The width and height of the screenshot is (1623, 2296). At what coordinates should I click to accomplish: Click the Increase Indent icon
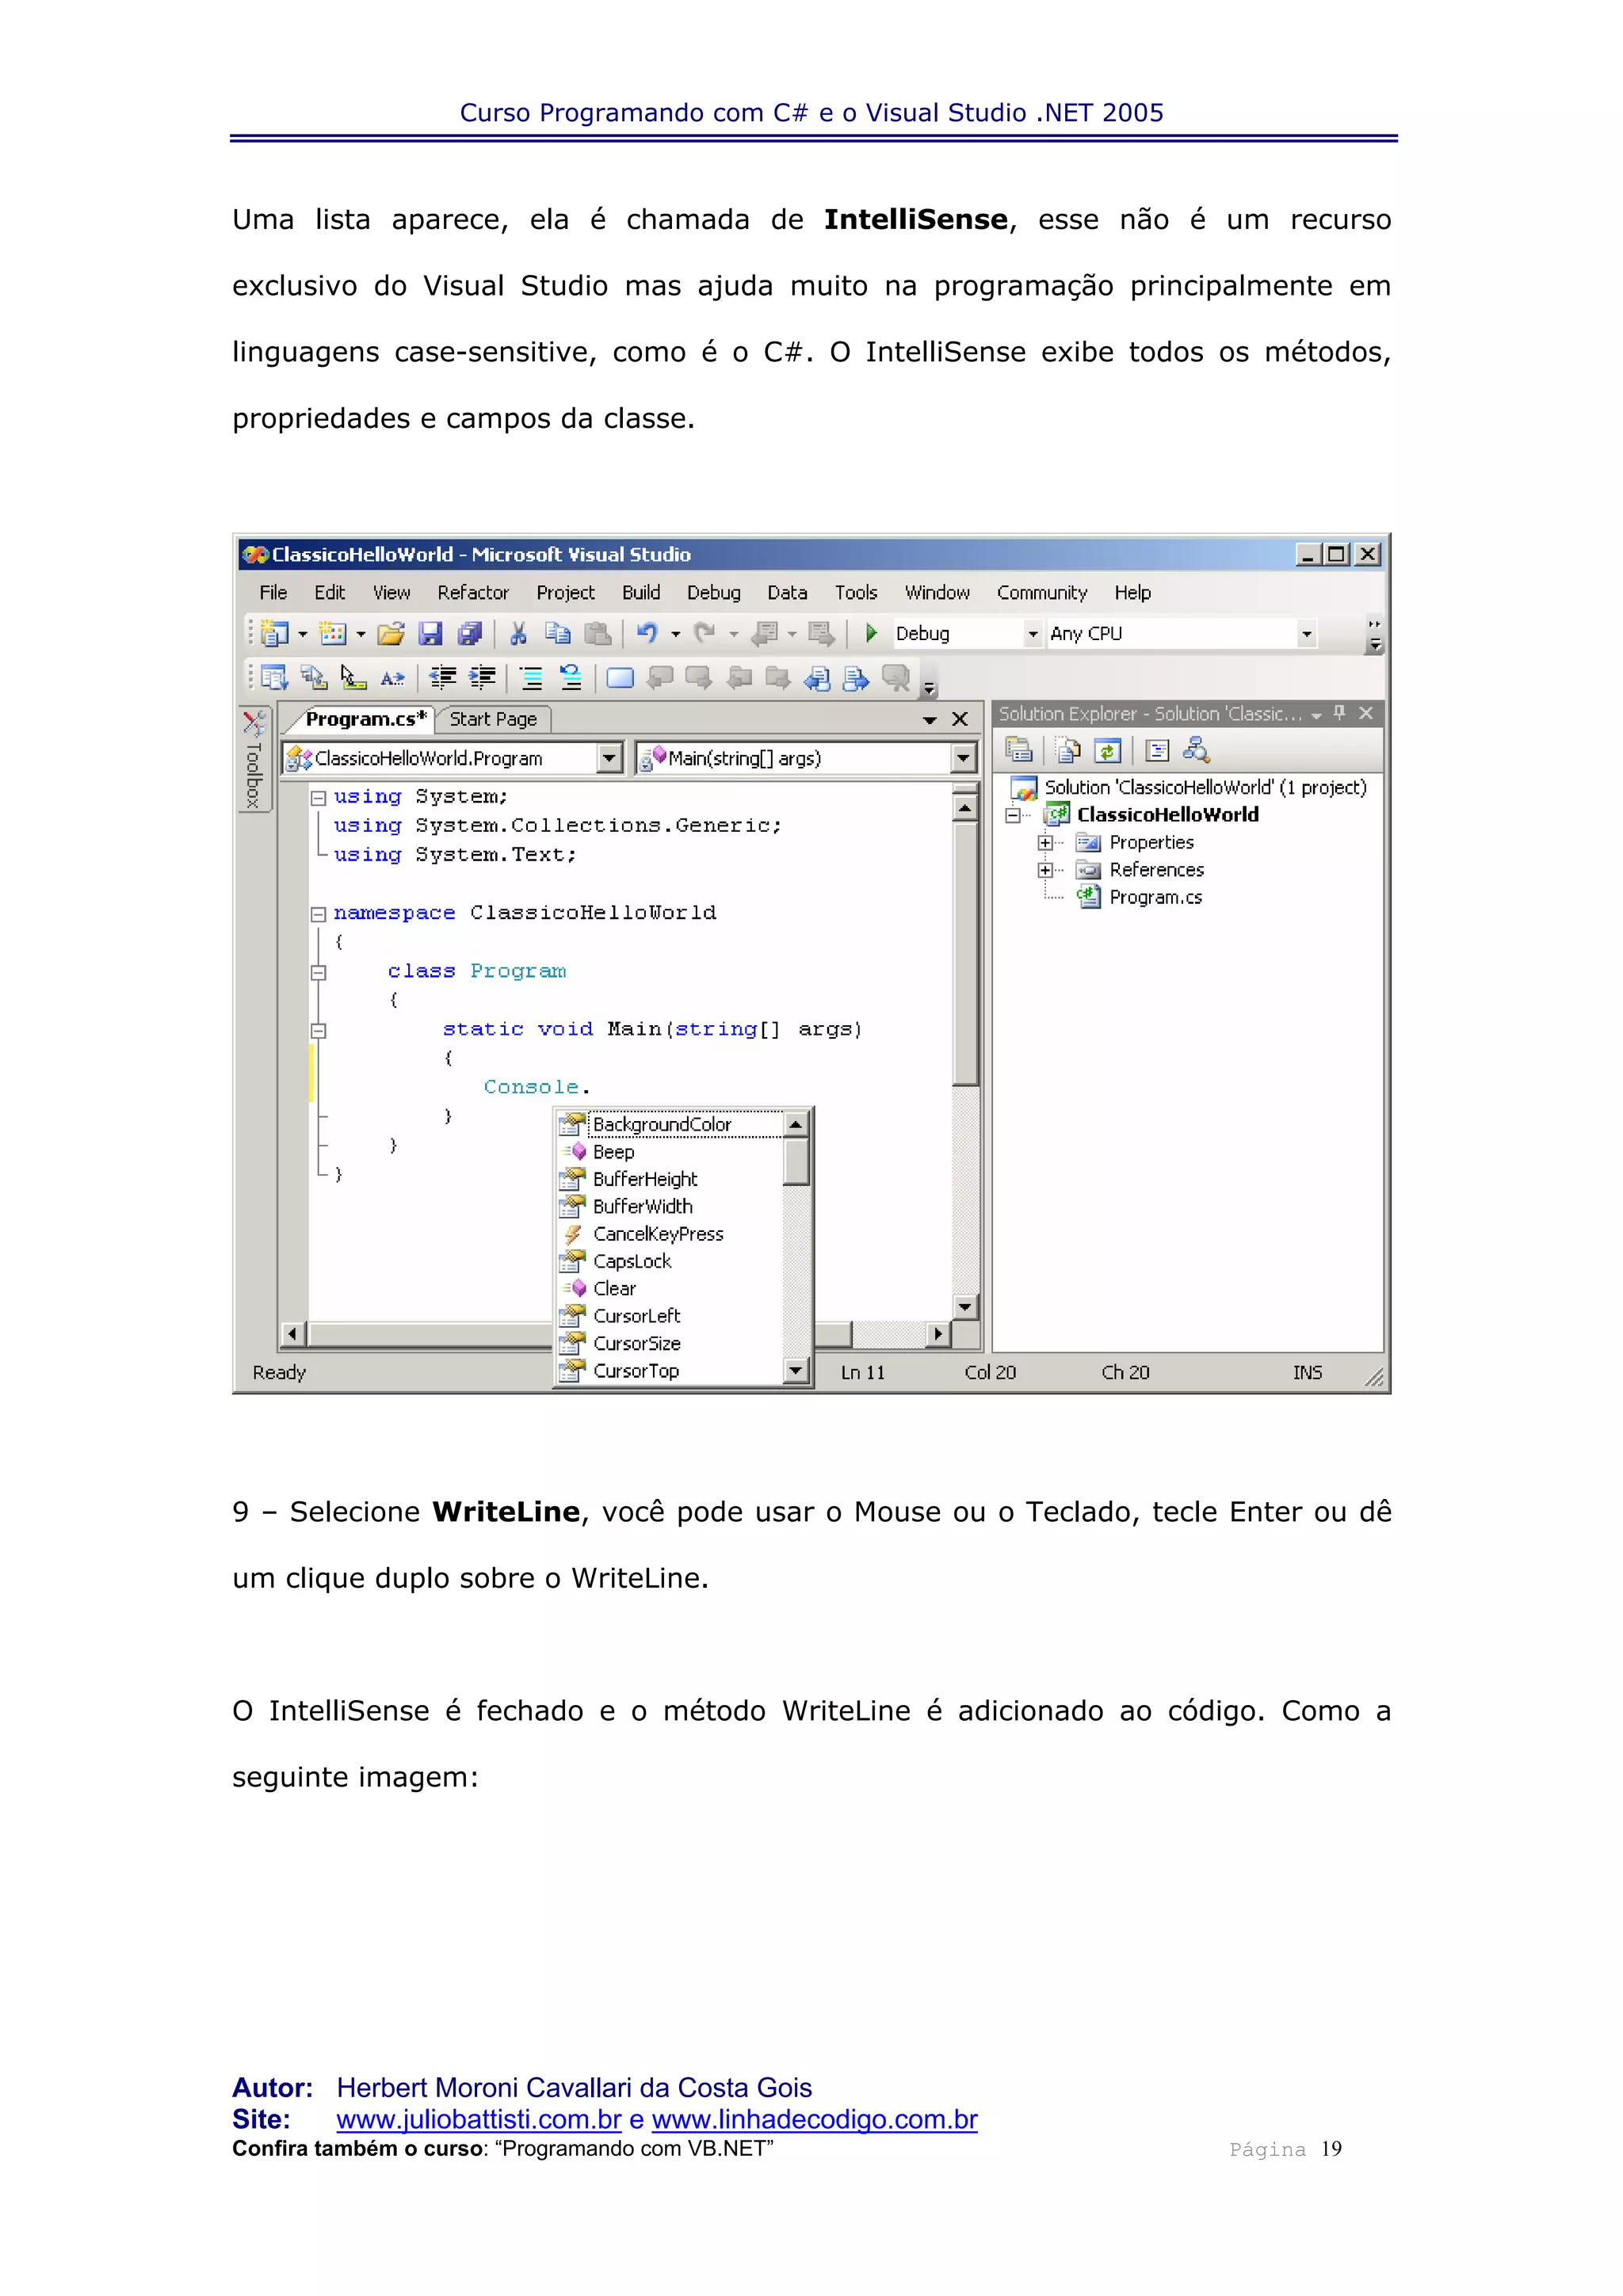[x=482, y=678]
